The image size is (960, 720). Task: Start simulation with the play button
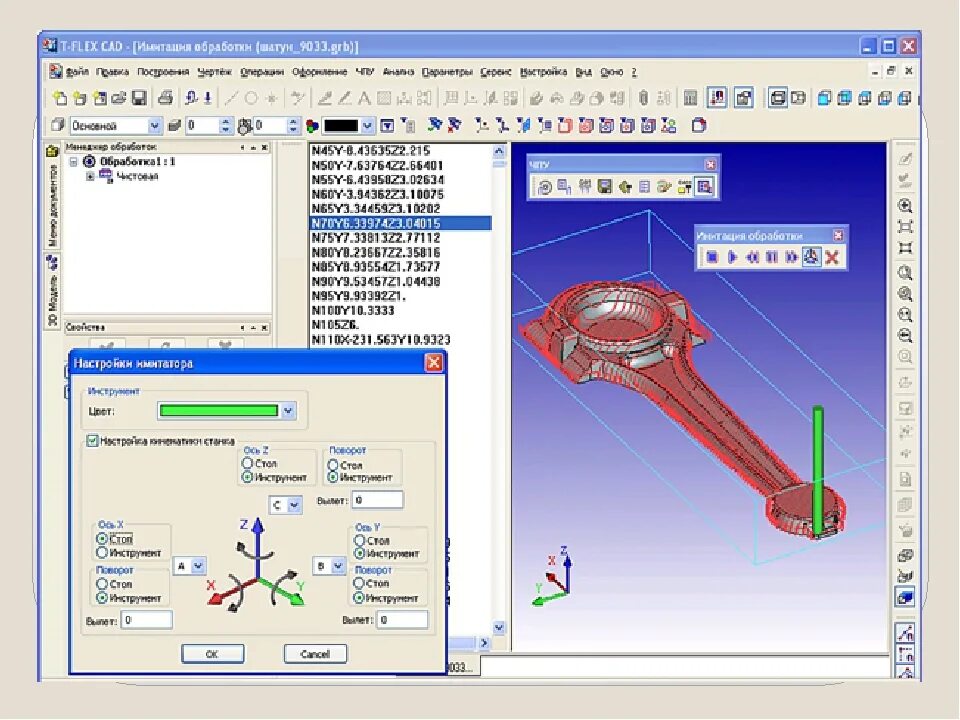(732, 257)
